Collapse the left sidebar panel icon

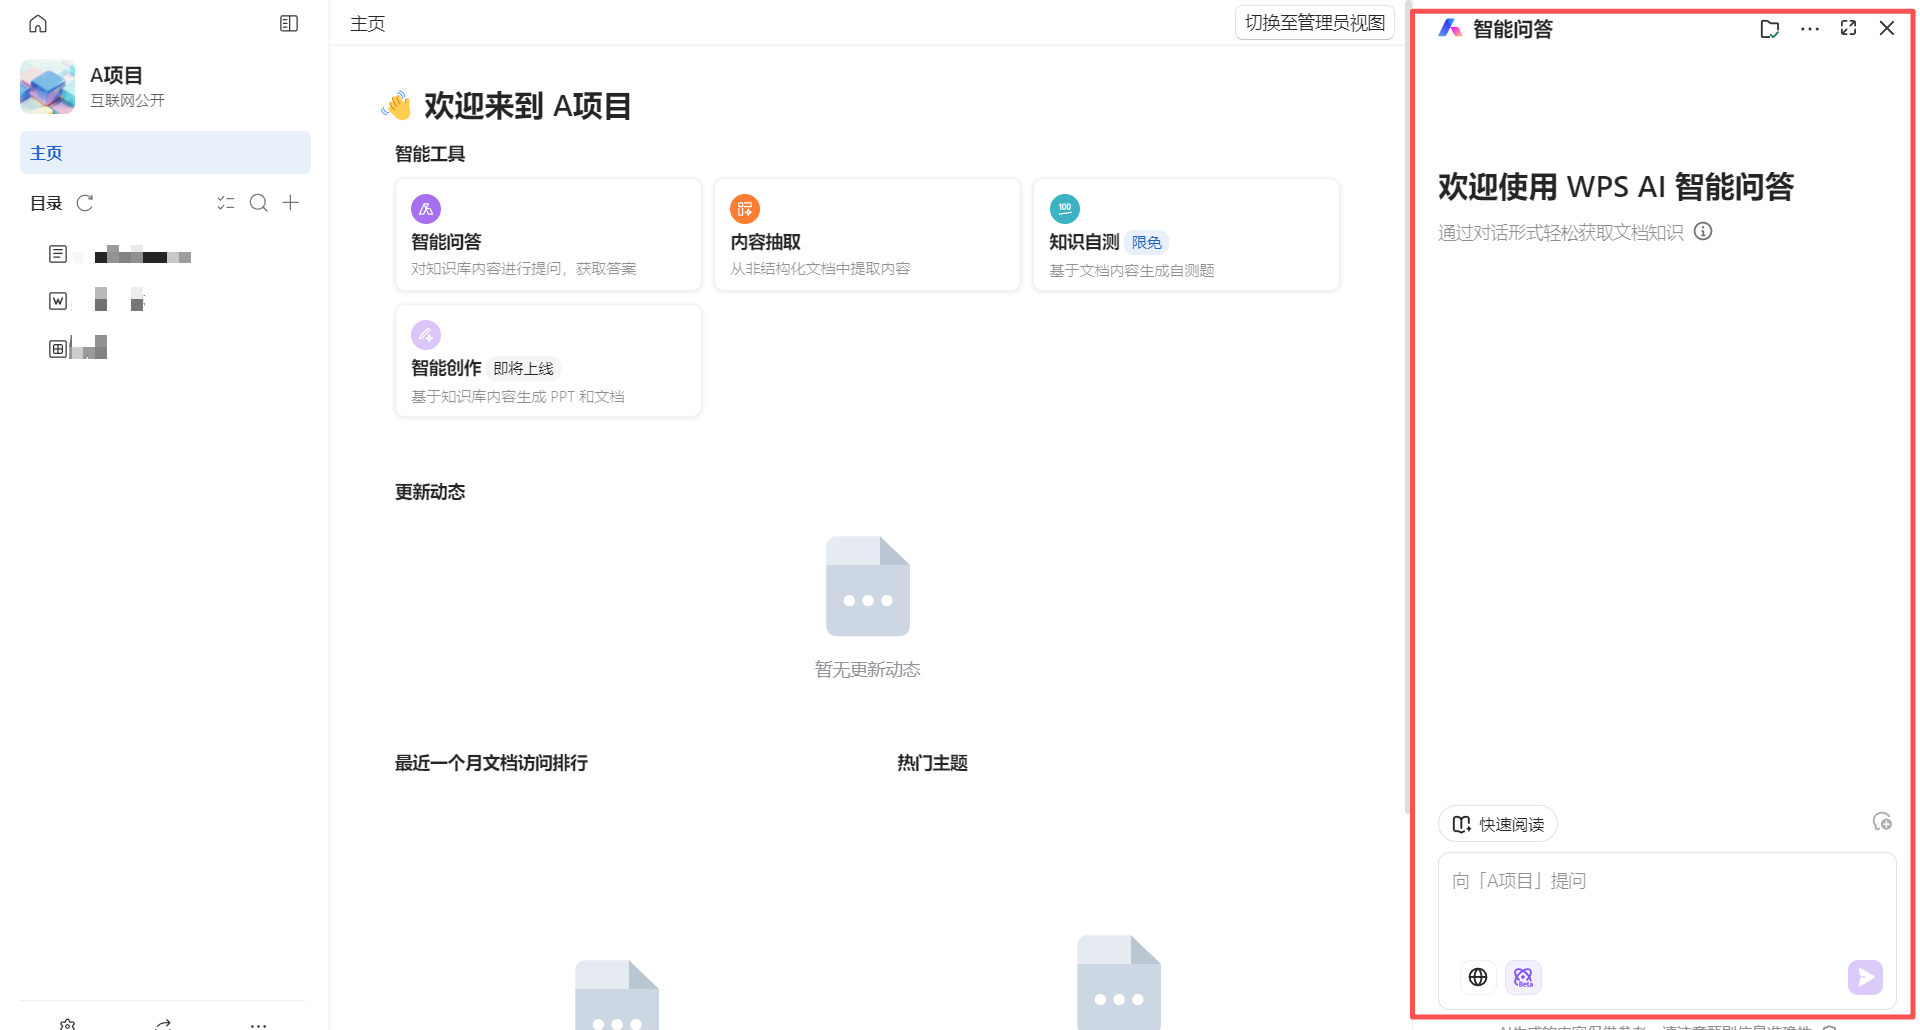289,23
